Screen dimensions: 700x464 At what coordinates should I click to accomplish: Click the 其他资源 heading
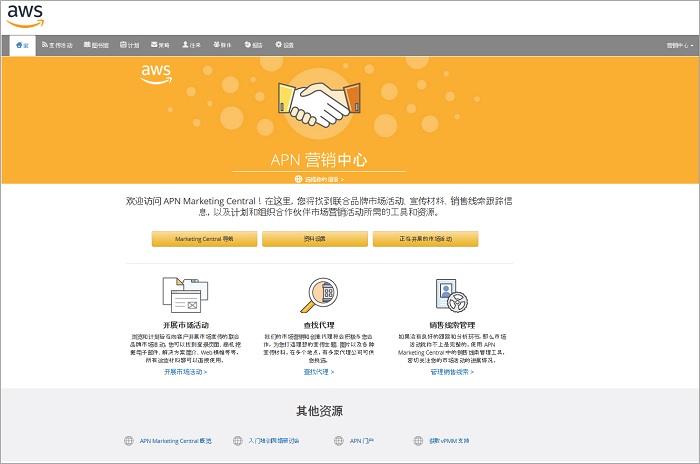[x=319, y=411]
